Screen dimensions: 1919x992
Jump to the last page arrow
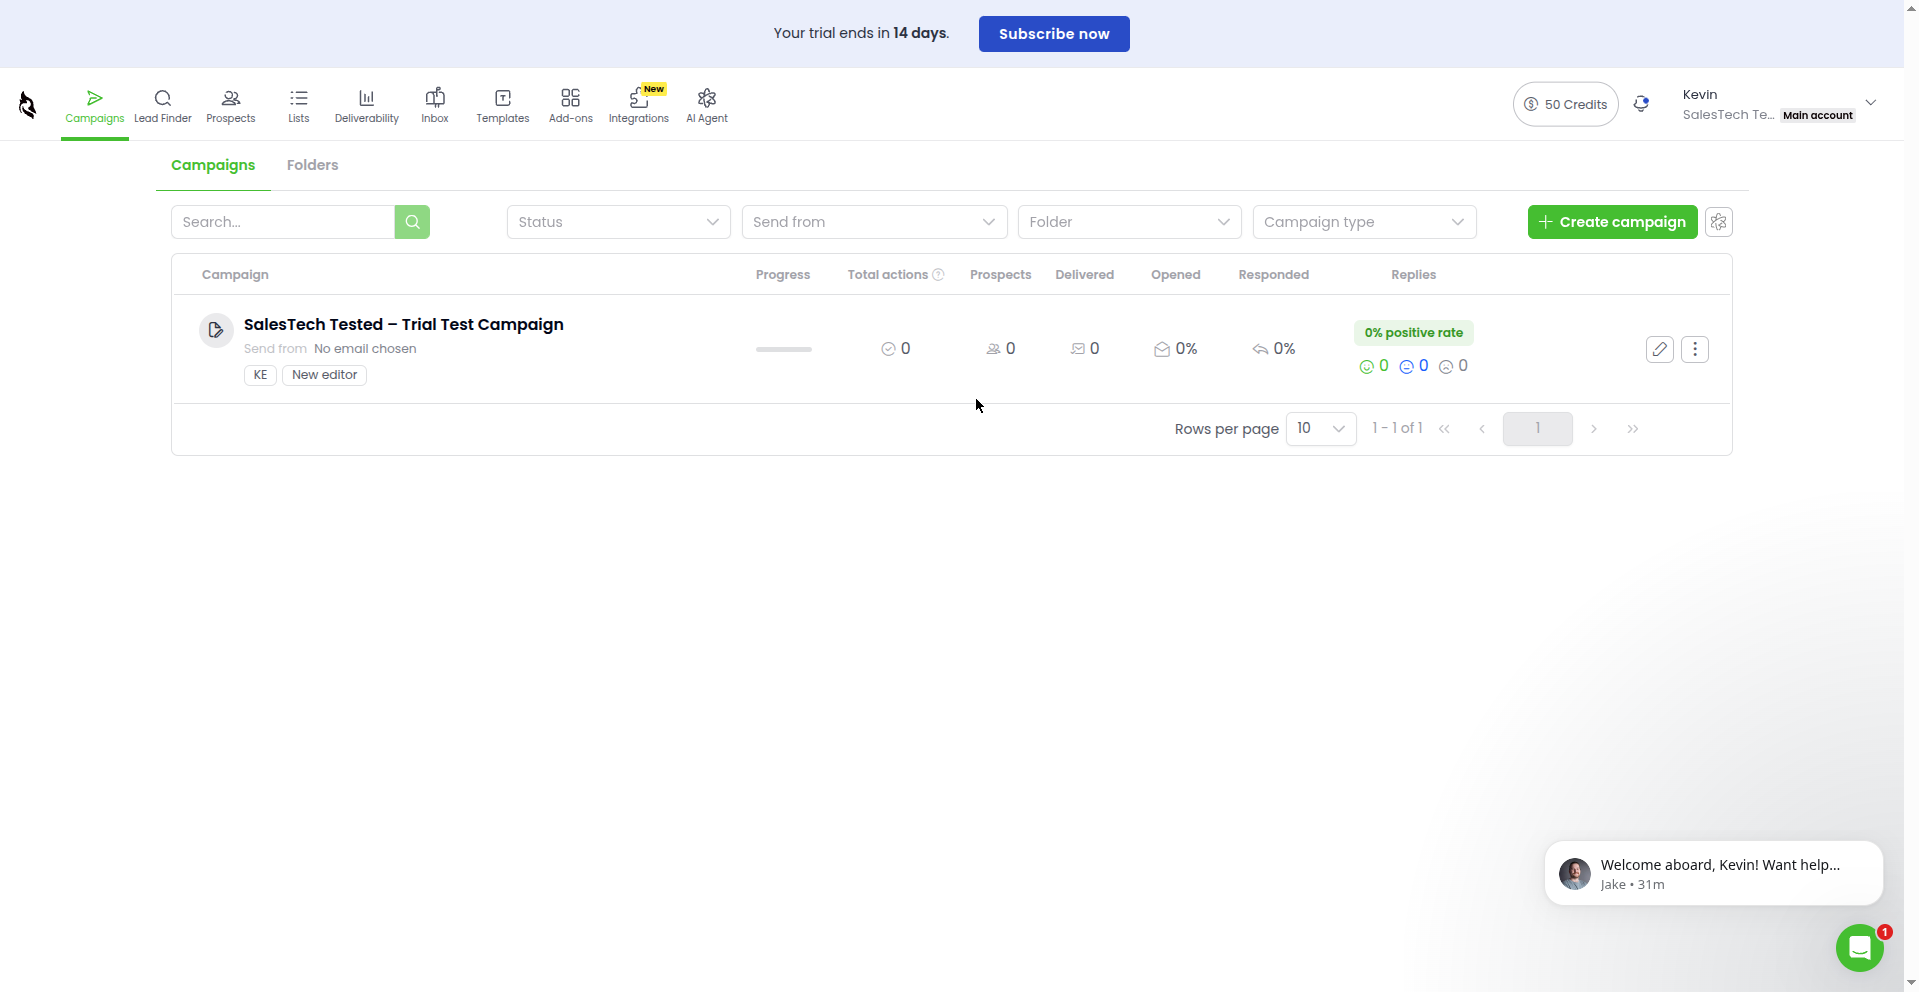[1633, 429]
